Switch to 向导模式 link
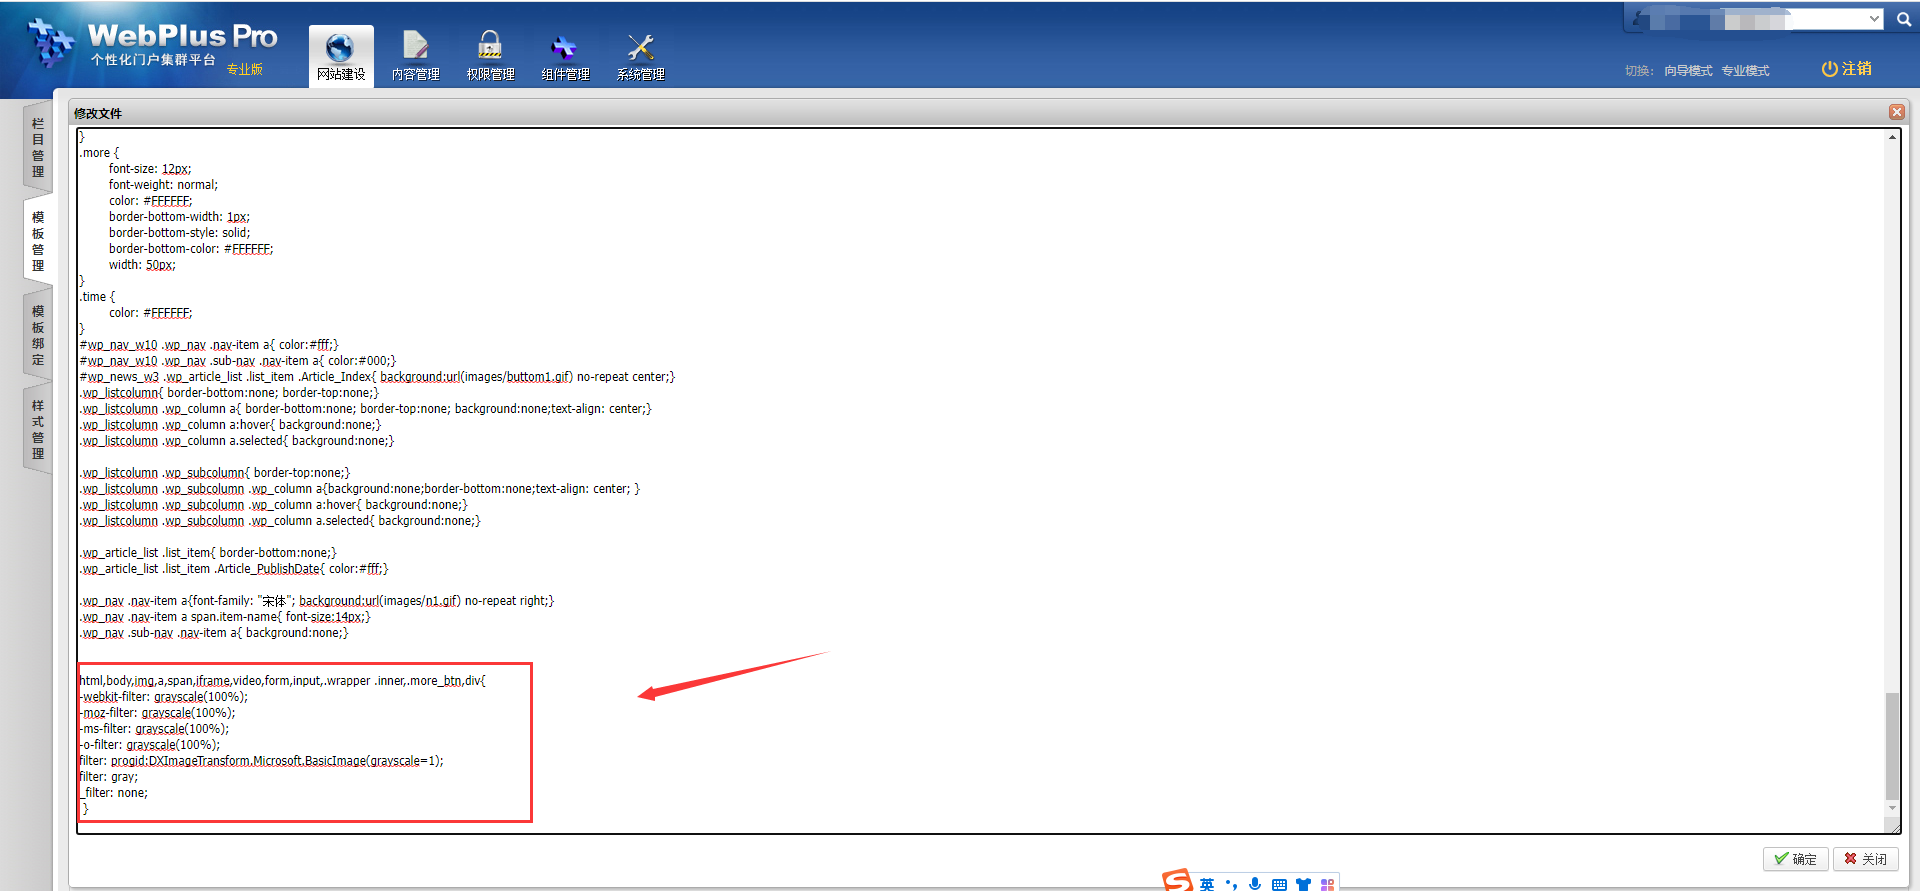 [1688, 71]
